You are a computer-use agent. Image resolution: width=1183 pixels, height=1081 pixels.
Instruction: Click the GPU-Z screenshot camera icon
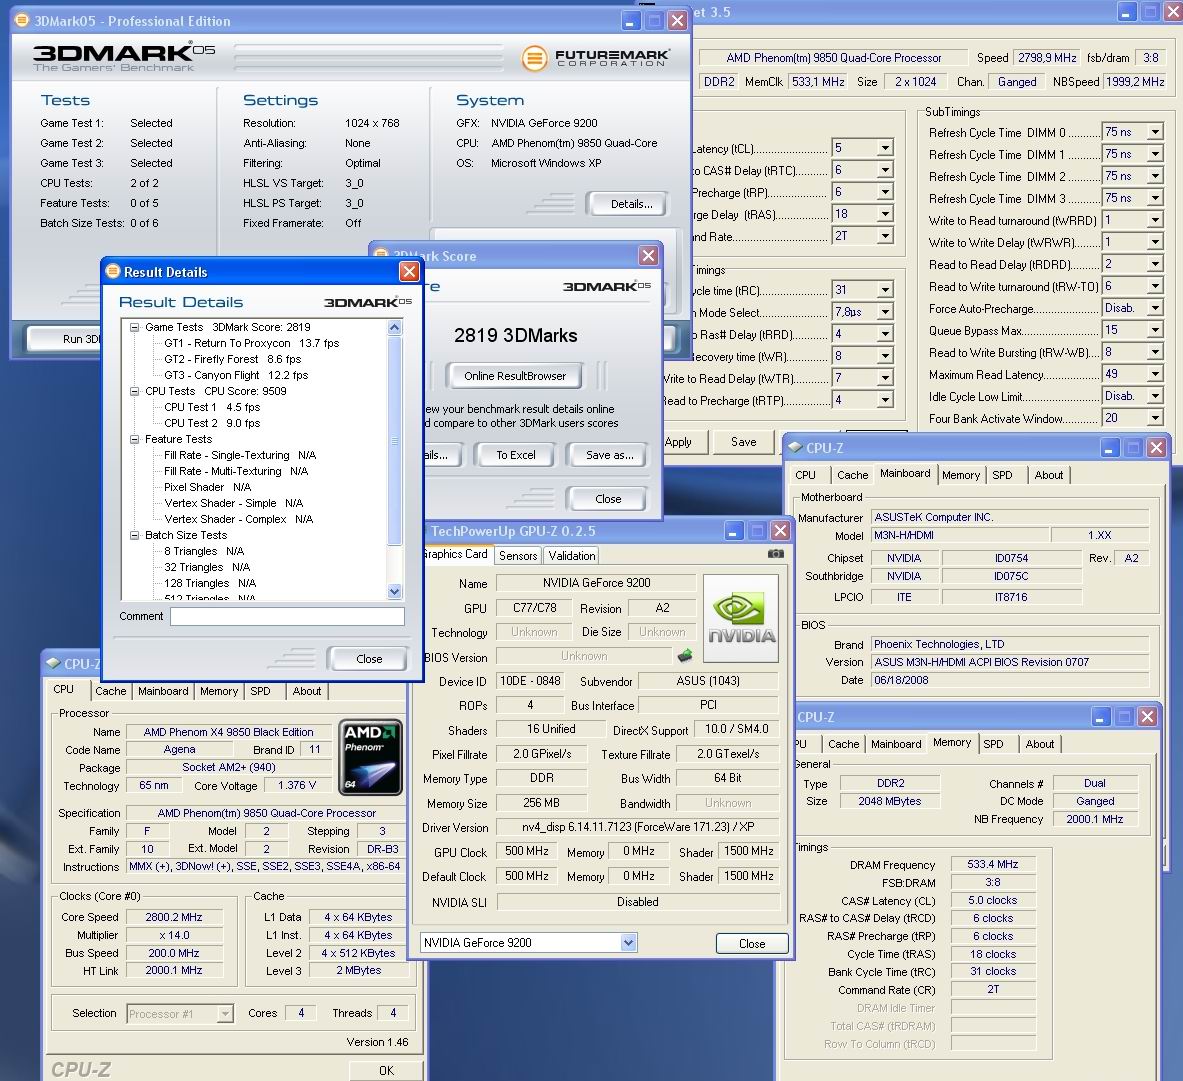(776, 554)
